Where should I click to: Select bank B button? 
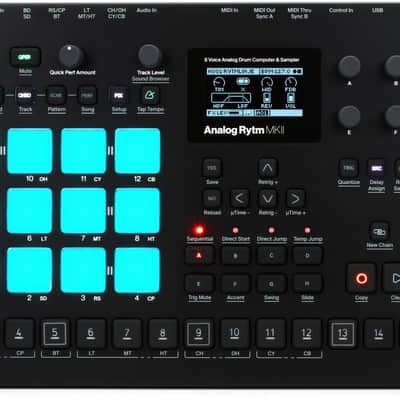tap(235, 256)
